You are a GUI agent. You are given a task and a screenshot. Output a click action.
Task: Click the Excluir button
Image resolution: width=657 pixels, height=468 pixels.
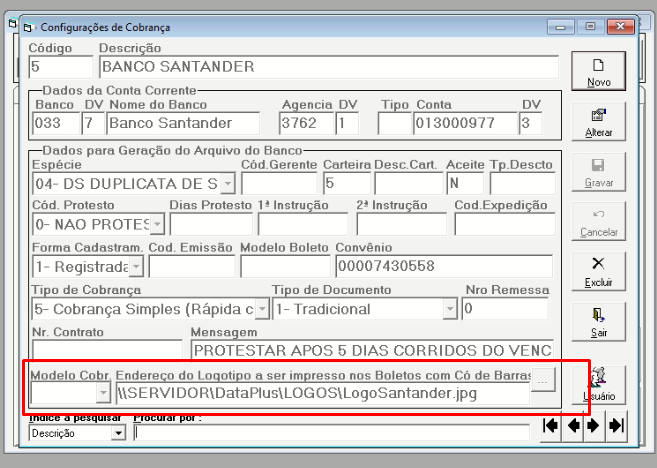point(598,271)
